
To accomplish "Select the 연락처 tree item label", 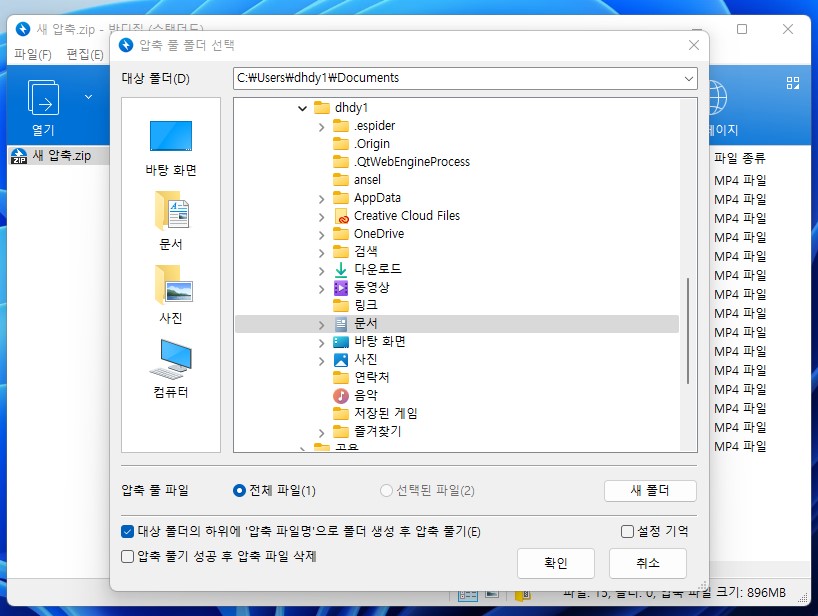I will (x=372, y=377).
